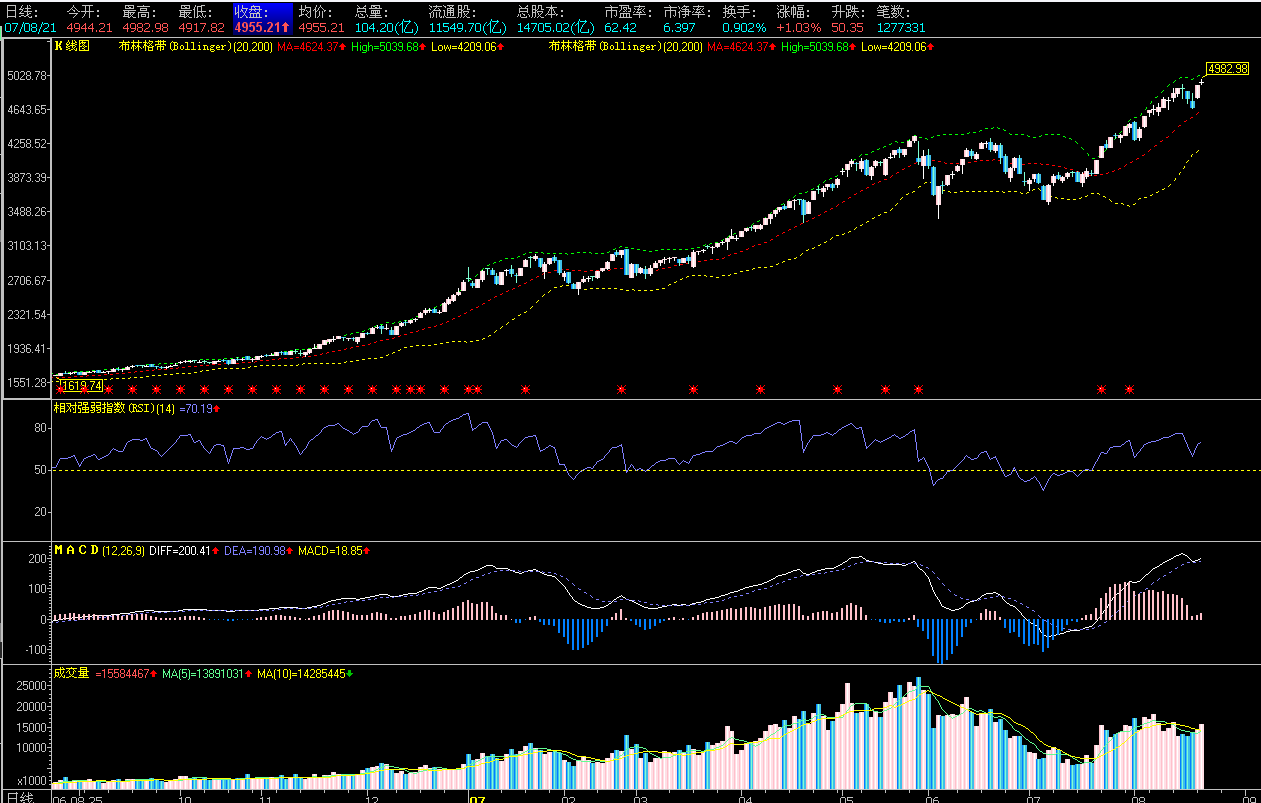Click the MACD axis value 200
The image size is (1261, 803).
39,558
